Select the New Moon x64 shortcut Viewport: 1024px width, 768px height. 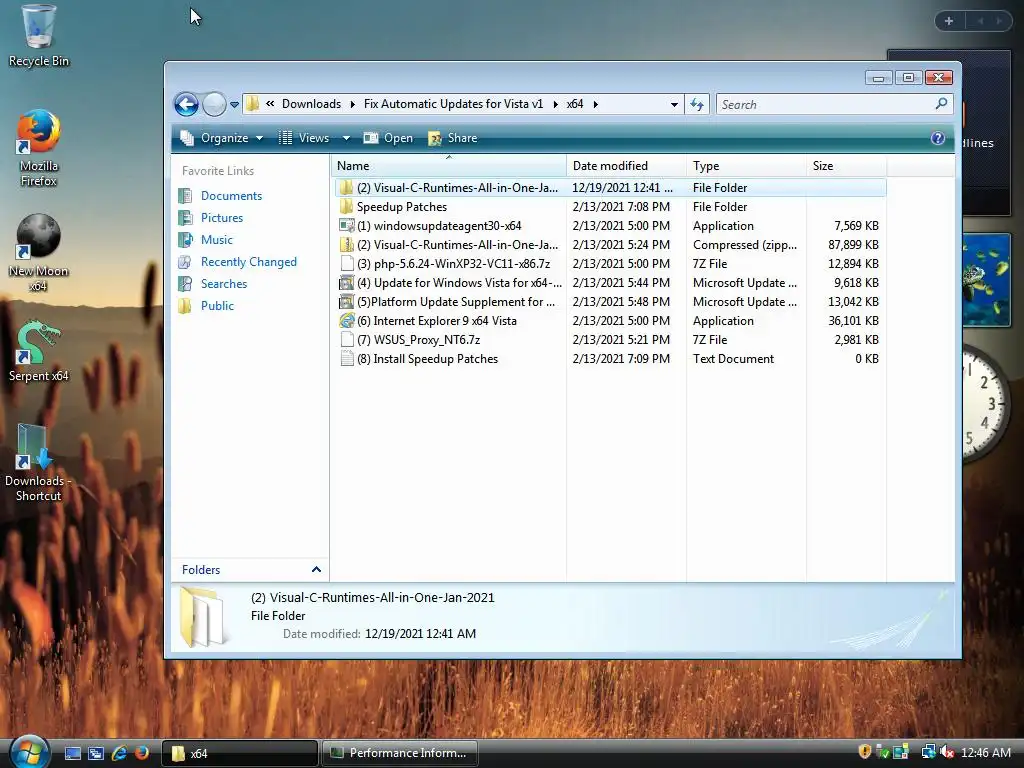pyautogui.click(x=38, y=253)
